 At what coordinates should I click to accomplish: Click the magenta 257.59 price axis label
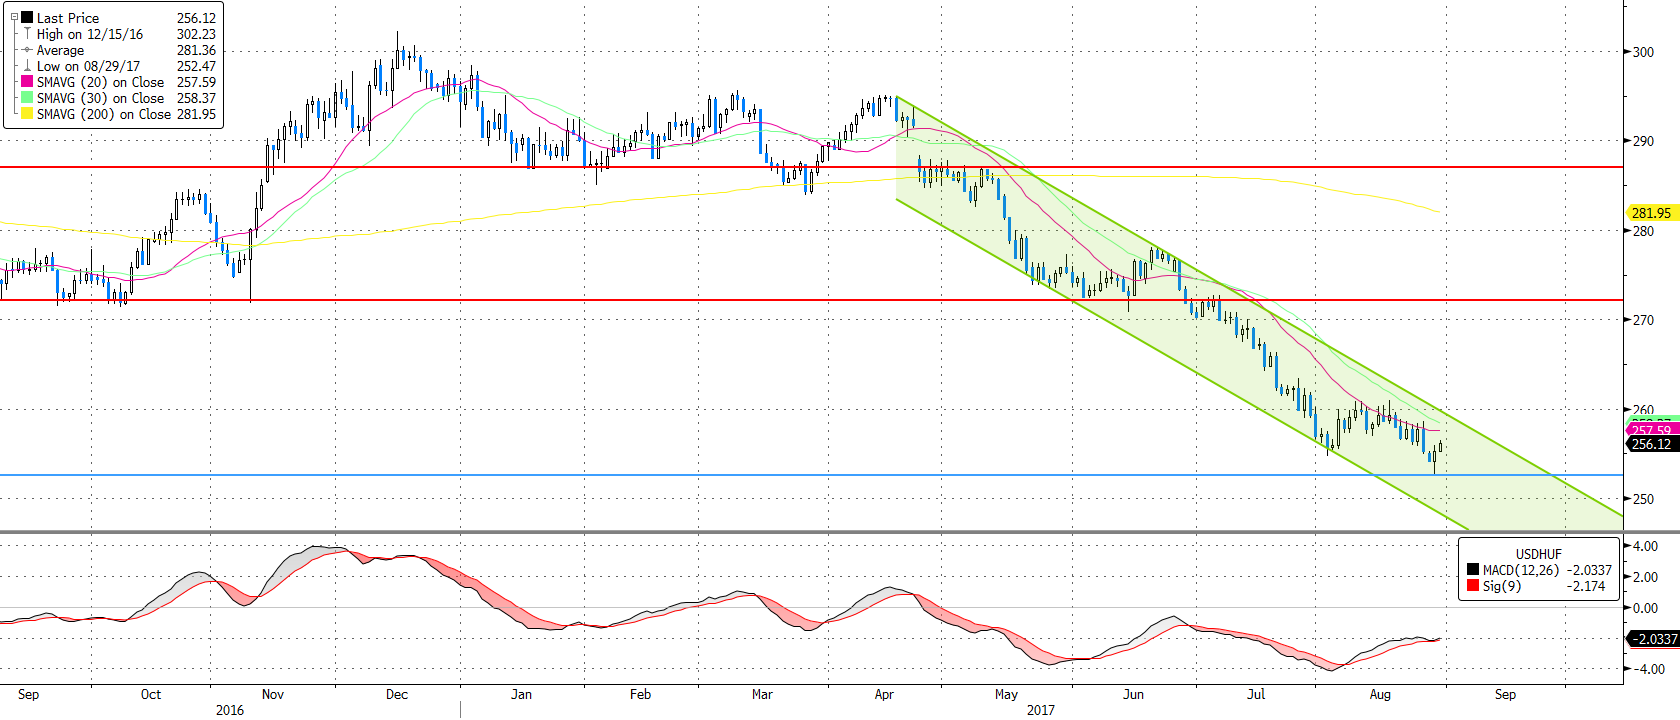[x=1650, y=430]
